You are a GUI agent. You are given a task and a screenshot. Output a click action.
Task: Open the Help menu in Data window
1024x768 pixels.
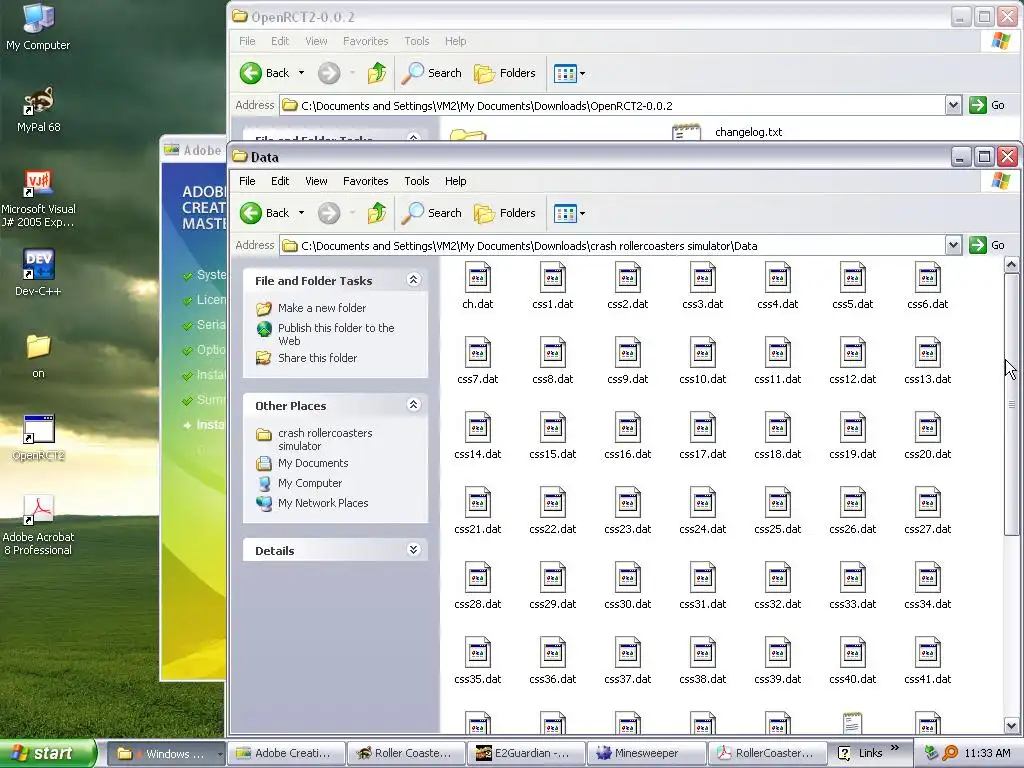coord(455,181)
